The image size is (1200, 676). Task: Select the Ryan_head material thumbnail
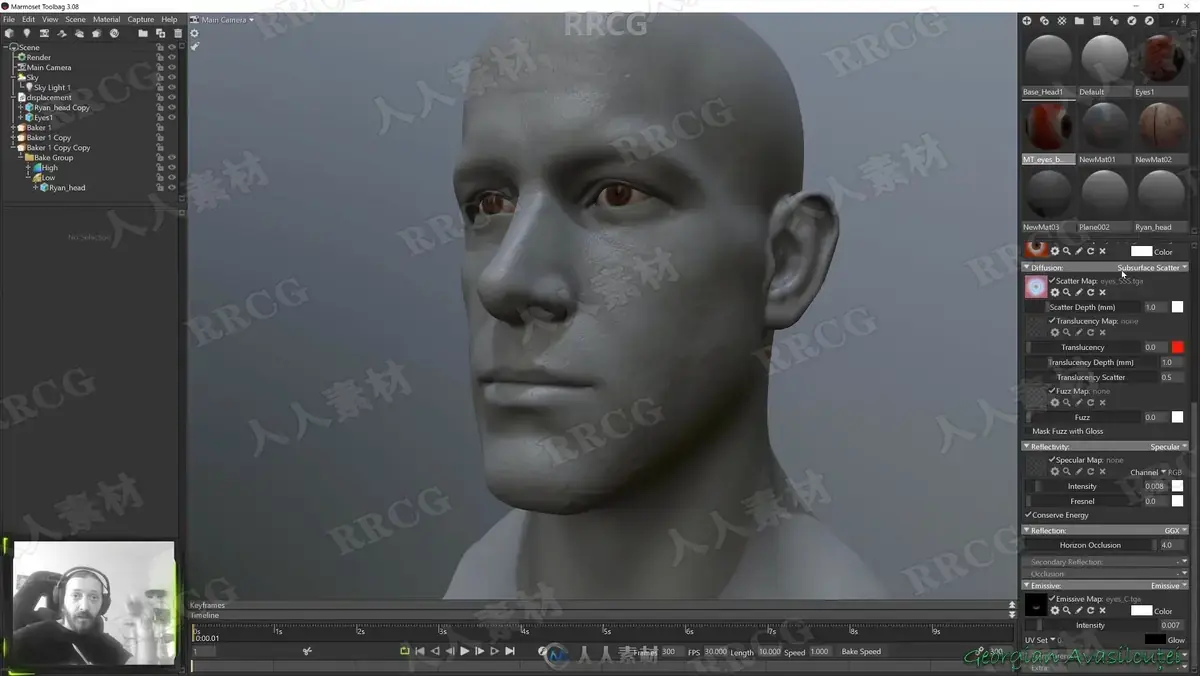point(1161,194)
